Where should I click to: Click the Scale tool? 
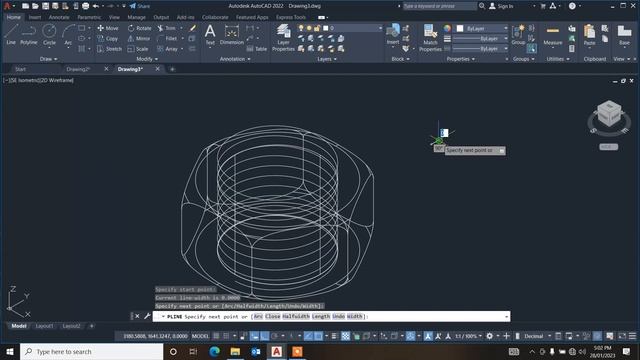[x=138, y=49]
